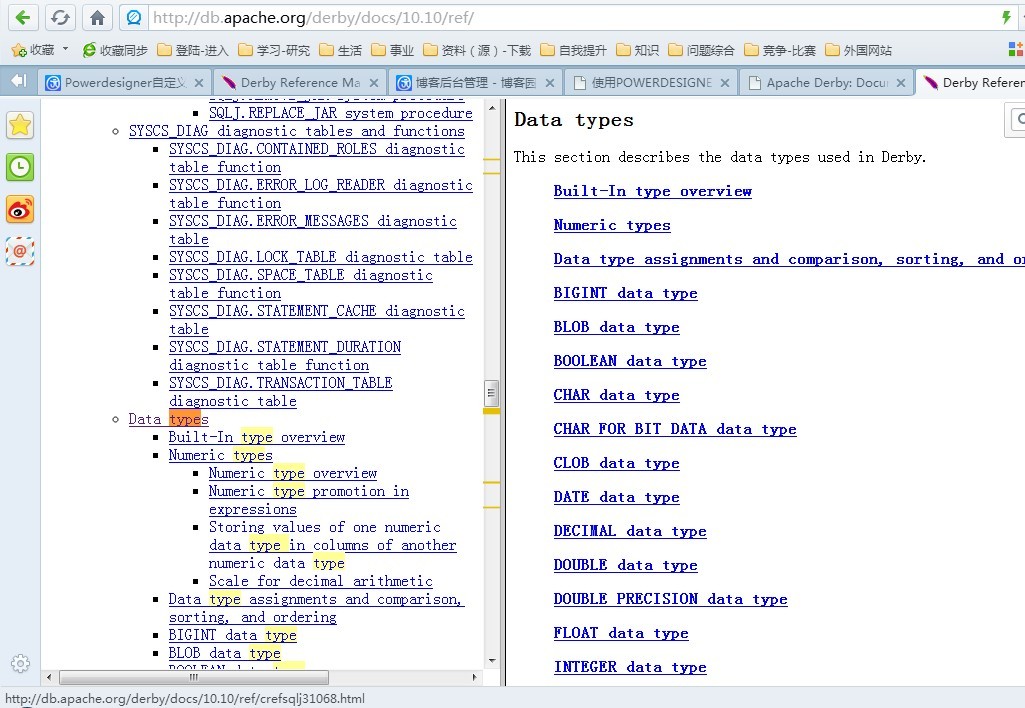The height and width of the screenshot is (708, 1025).
Task: Close the Apache Derby: Docu tab
Action: coord(901,83)
